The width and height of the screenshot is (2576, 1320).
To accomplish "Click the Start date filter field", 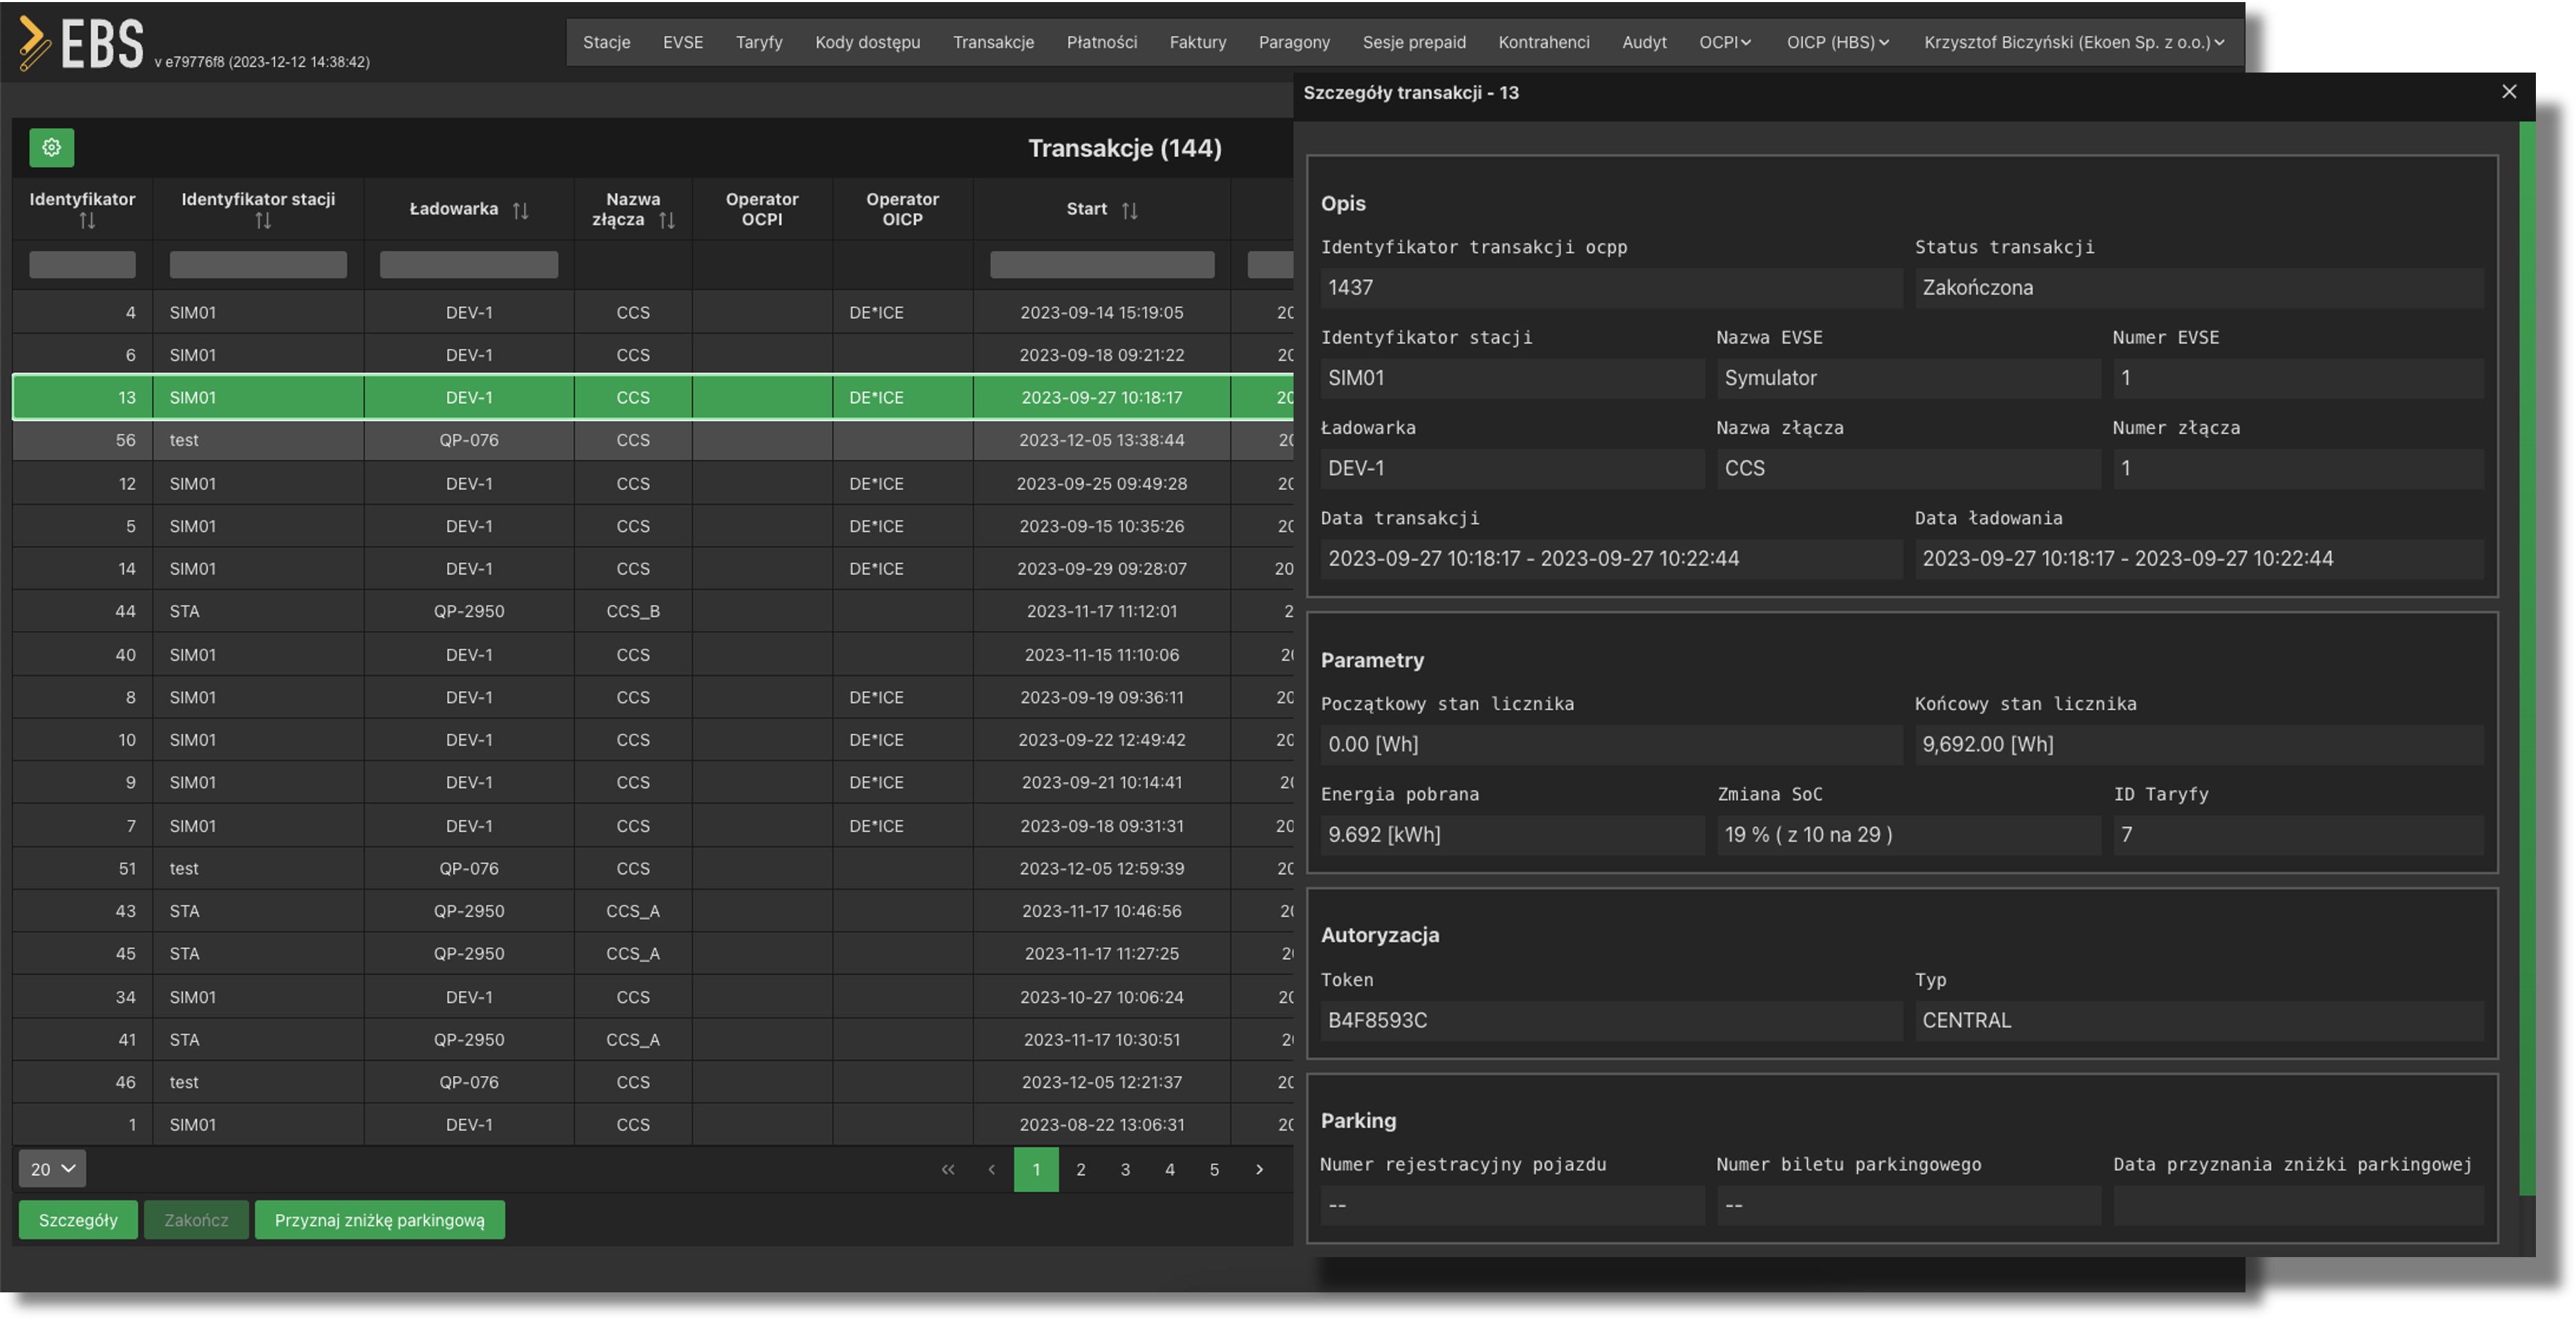I will [x=1101, y=264].
